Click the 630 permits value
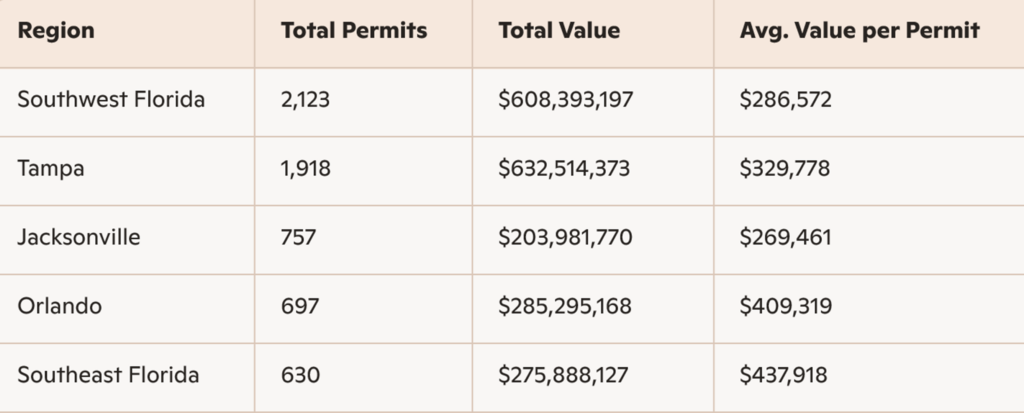The width and height of the screenshot is (1024, 413). 300,375
